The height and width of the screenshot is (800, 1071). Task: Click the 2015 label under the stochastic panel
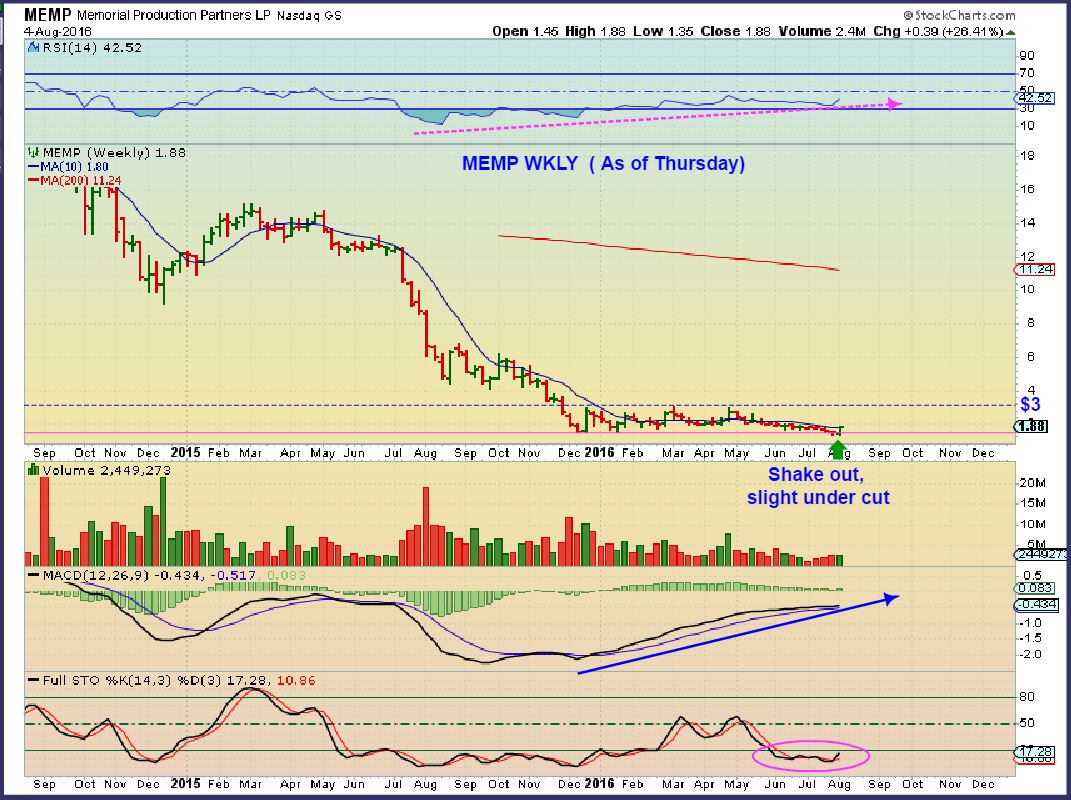pyautogui.click(x=185, y=783)
